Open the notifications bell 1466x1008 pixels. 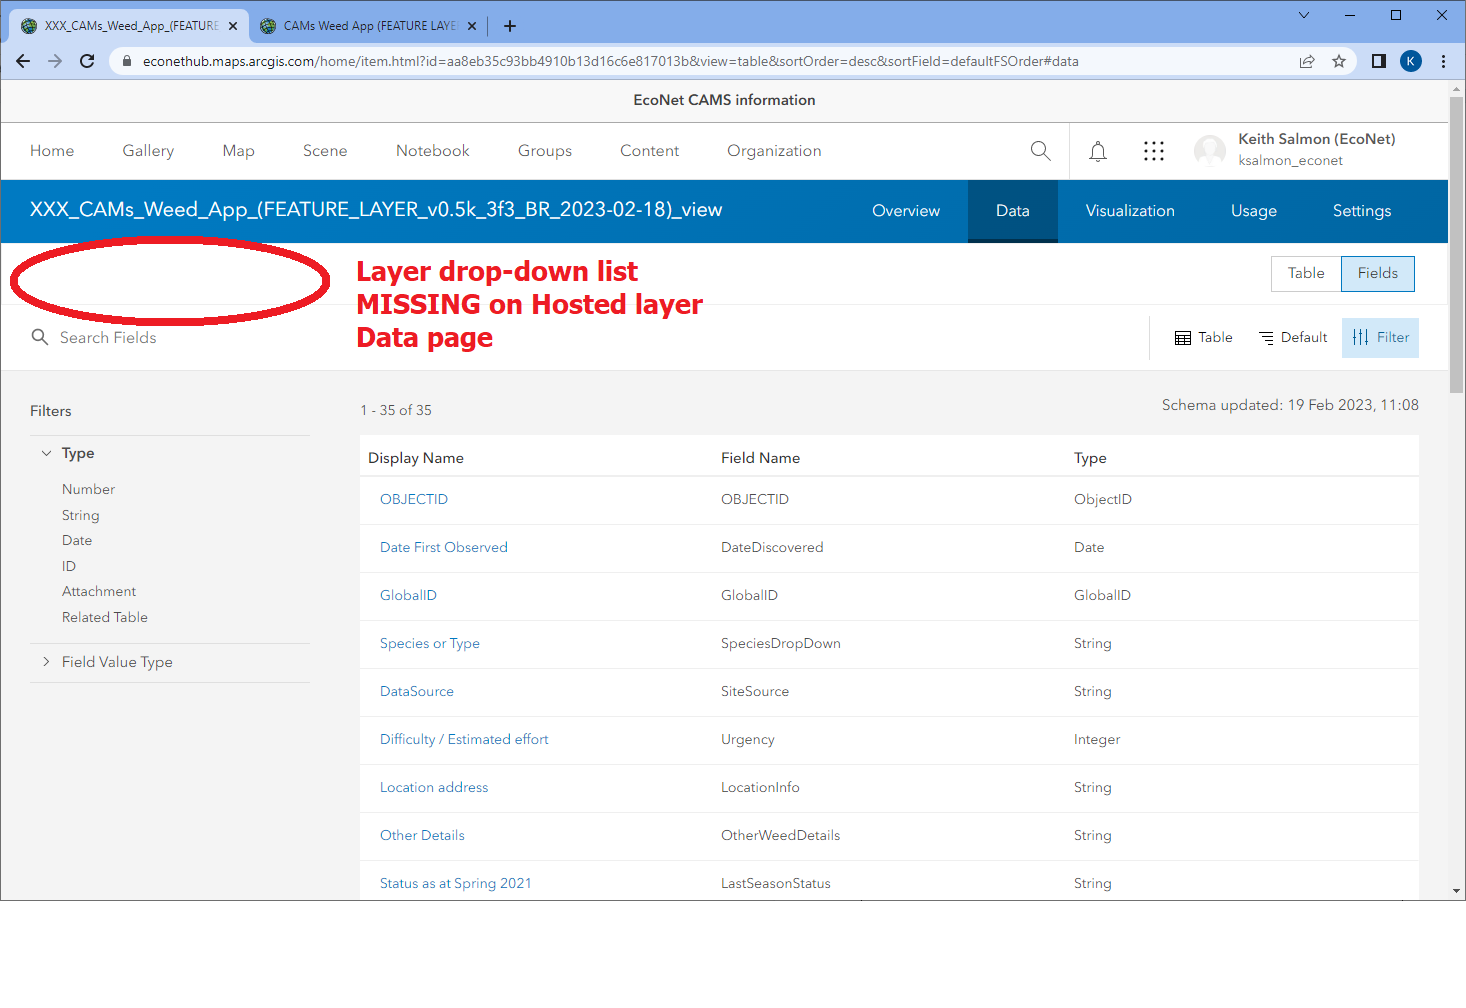click(1097, 151)
